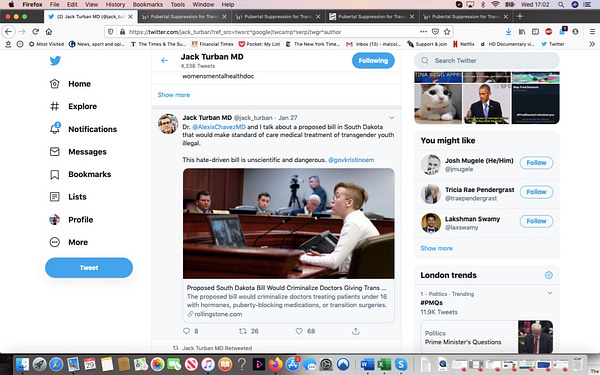Open Microsoft Word from the Dock
The image size is (600, 375).
pyautogui.click(x=367, y=364)
